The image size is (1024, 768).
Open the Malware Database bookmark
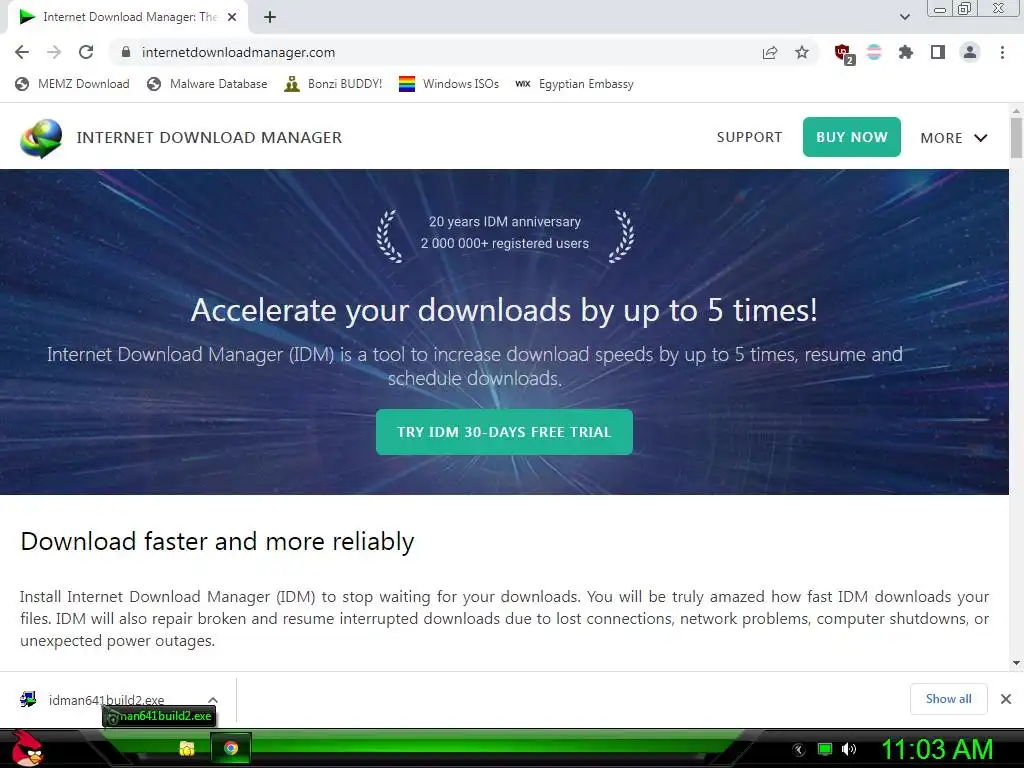pyautogui.click(x=208, y=84)
